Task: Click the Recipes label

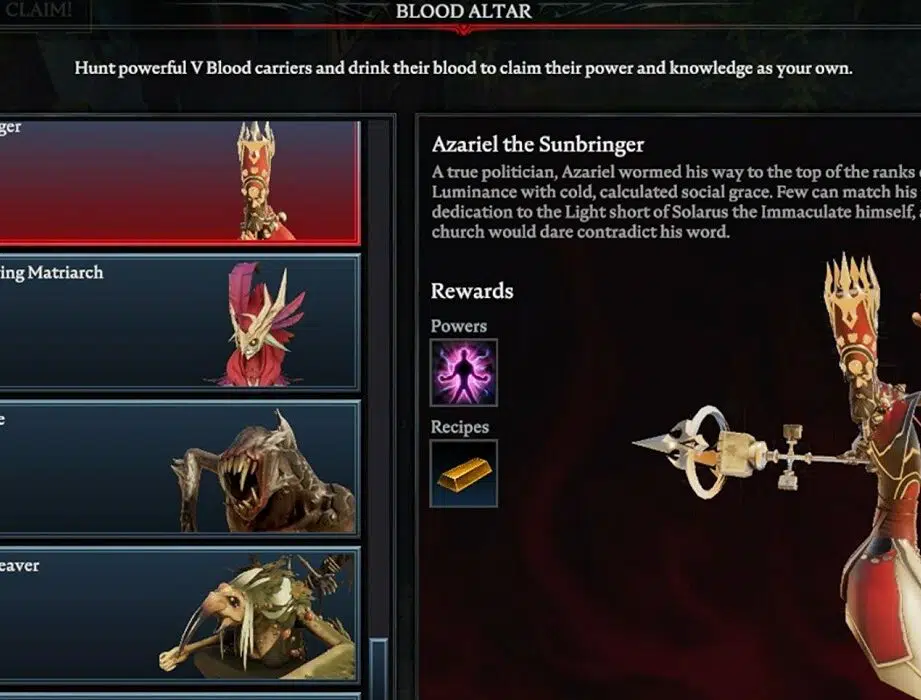Action: [x=459, y=427]
